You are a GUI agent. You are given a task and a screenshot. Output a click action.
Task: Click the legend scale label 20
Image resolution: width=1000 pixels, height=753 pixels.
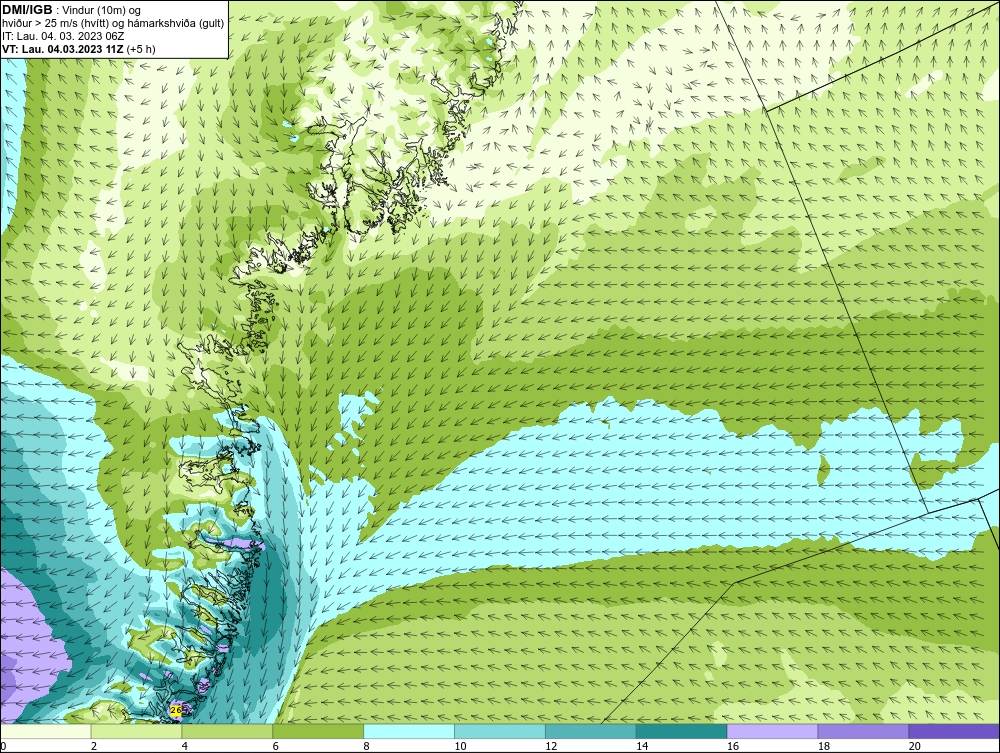tap(915, 746)
